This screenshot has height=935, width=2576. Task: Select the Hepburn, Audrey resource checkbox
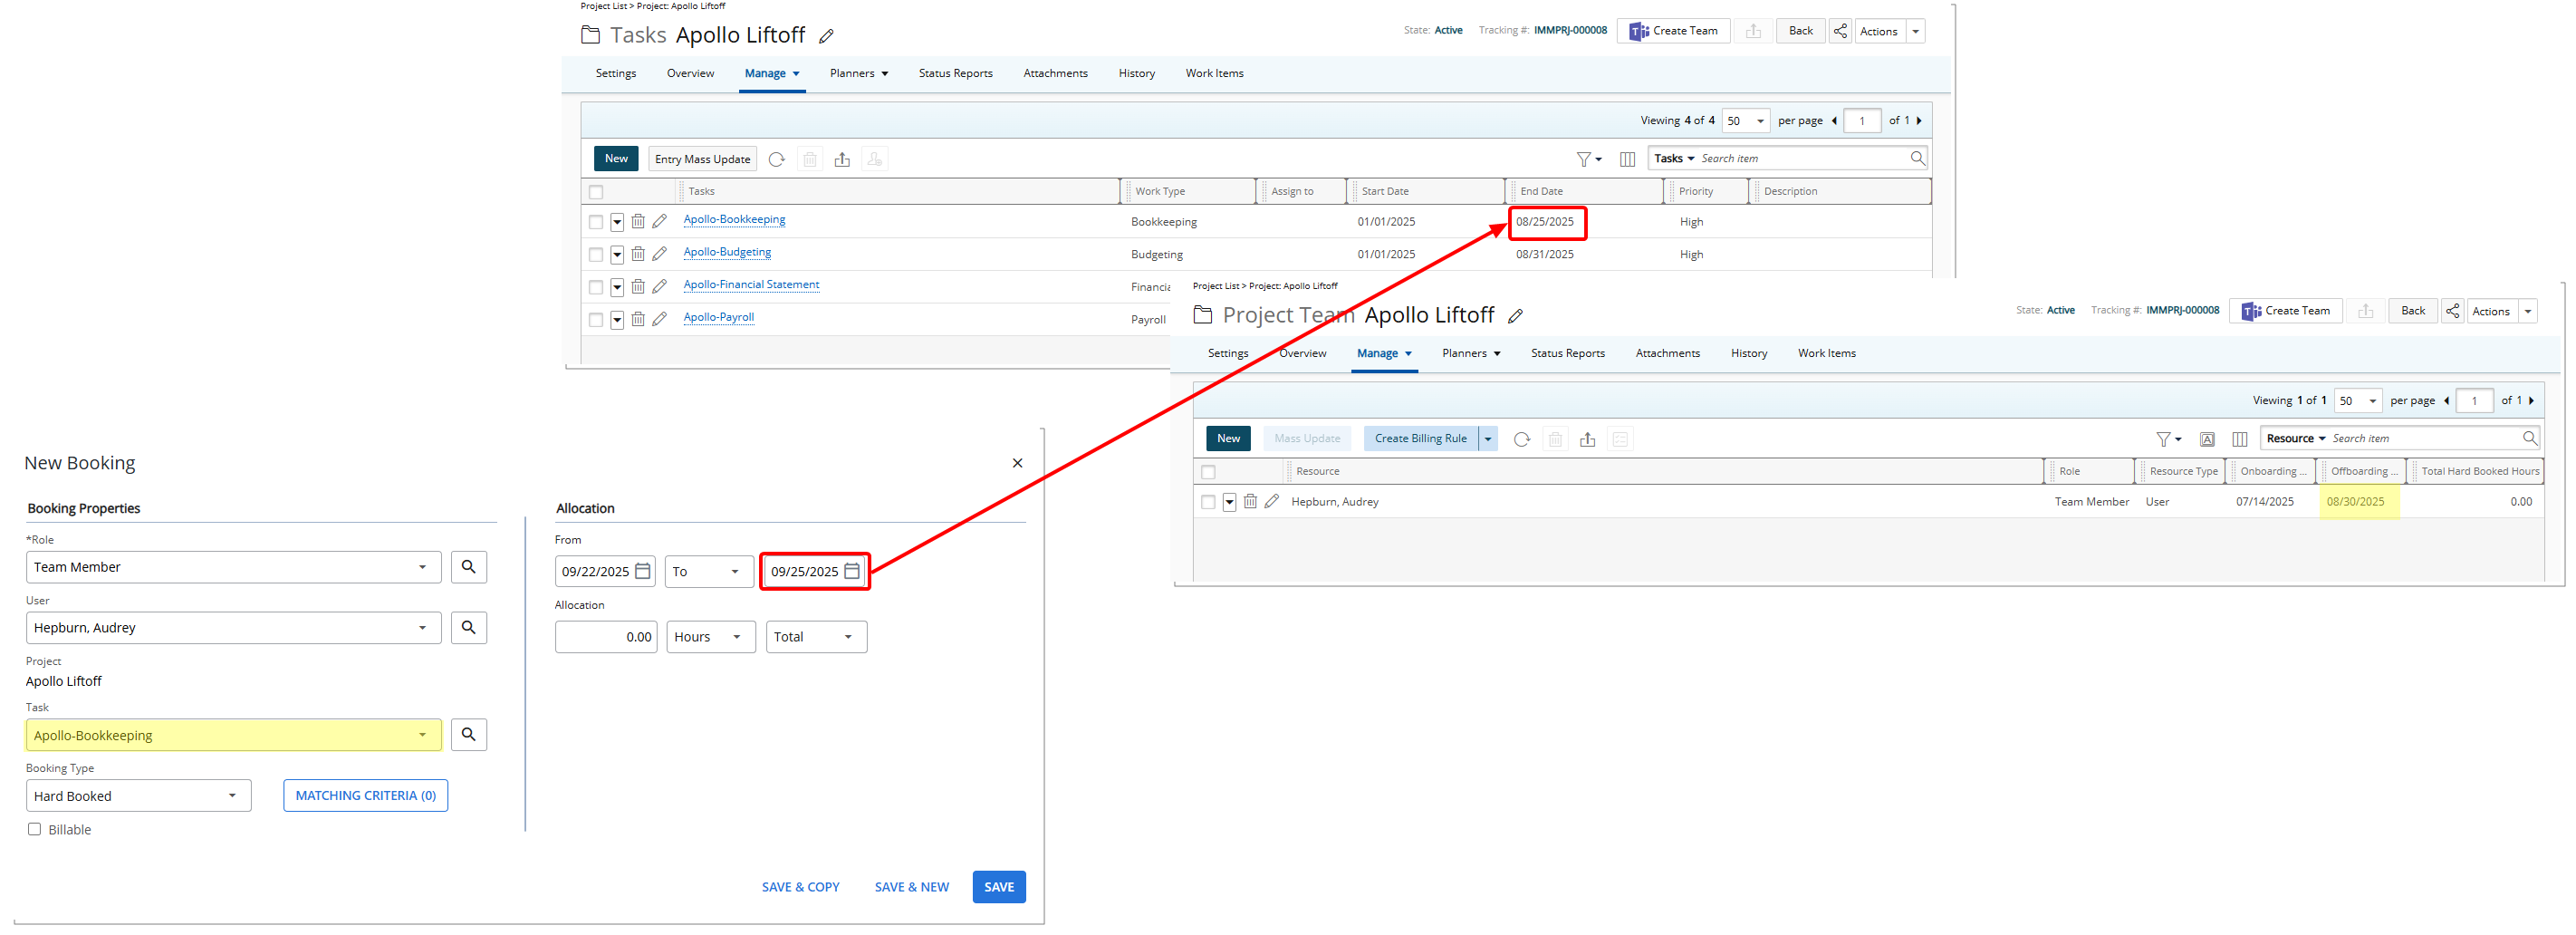pyautogui.click(x=1208, y=502)
